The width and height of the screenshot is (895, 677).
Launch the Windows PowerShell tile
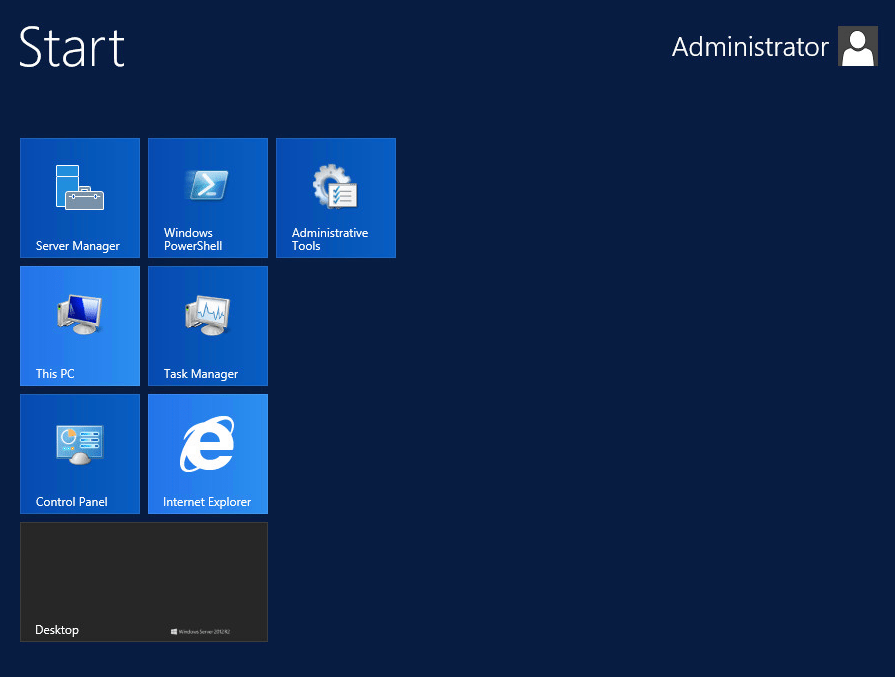[208, 198]
